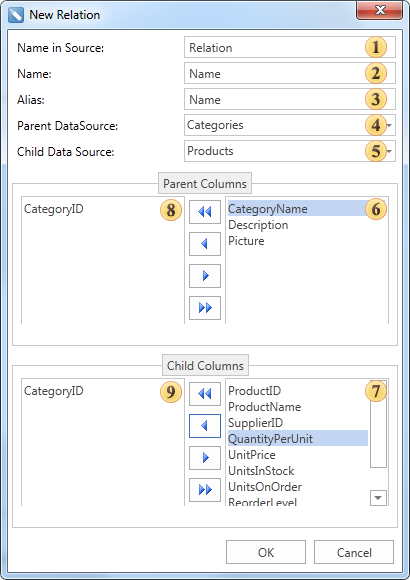
Task: Click the single-left arrow in Parent Columns
Action: tap(205, 244)
